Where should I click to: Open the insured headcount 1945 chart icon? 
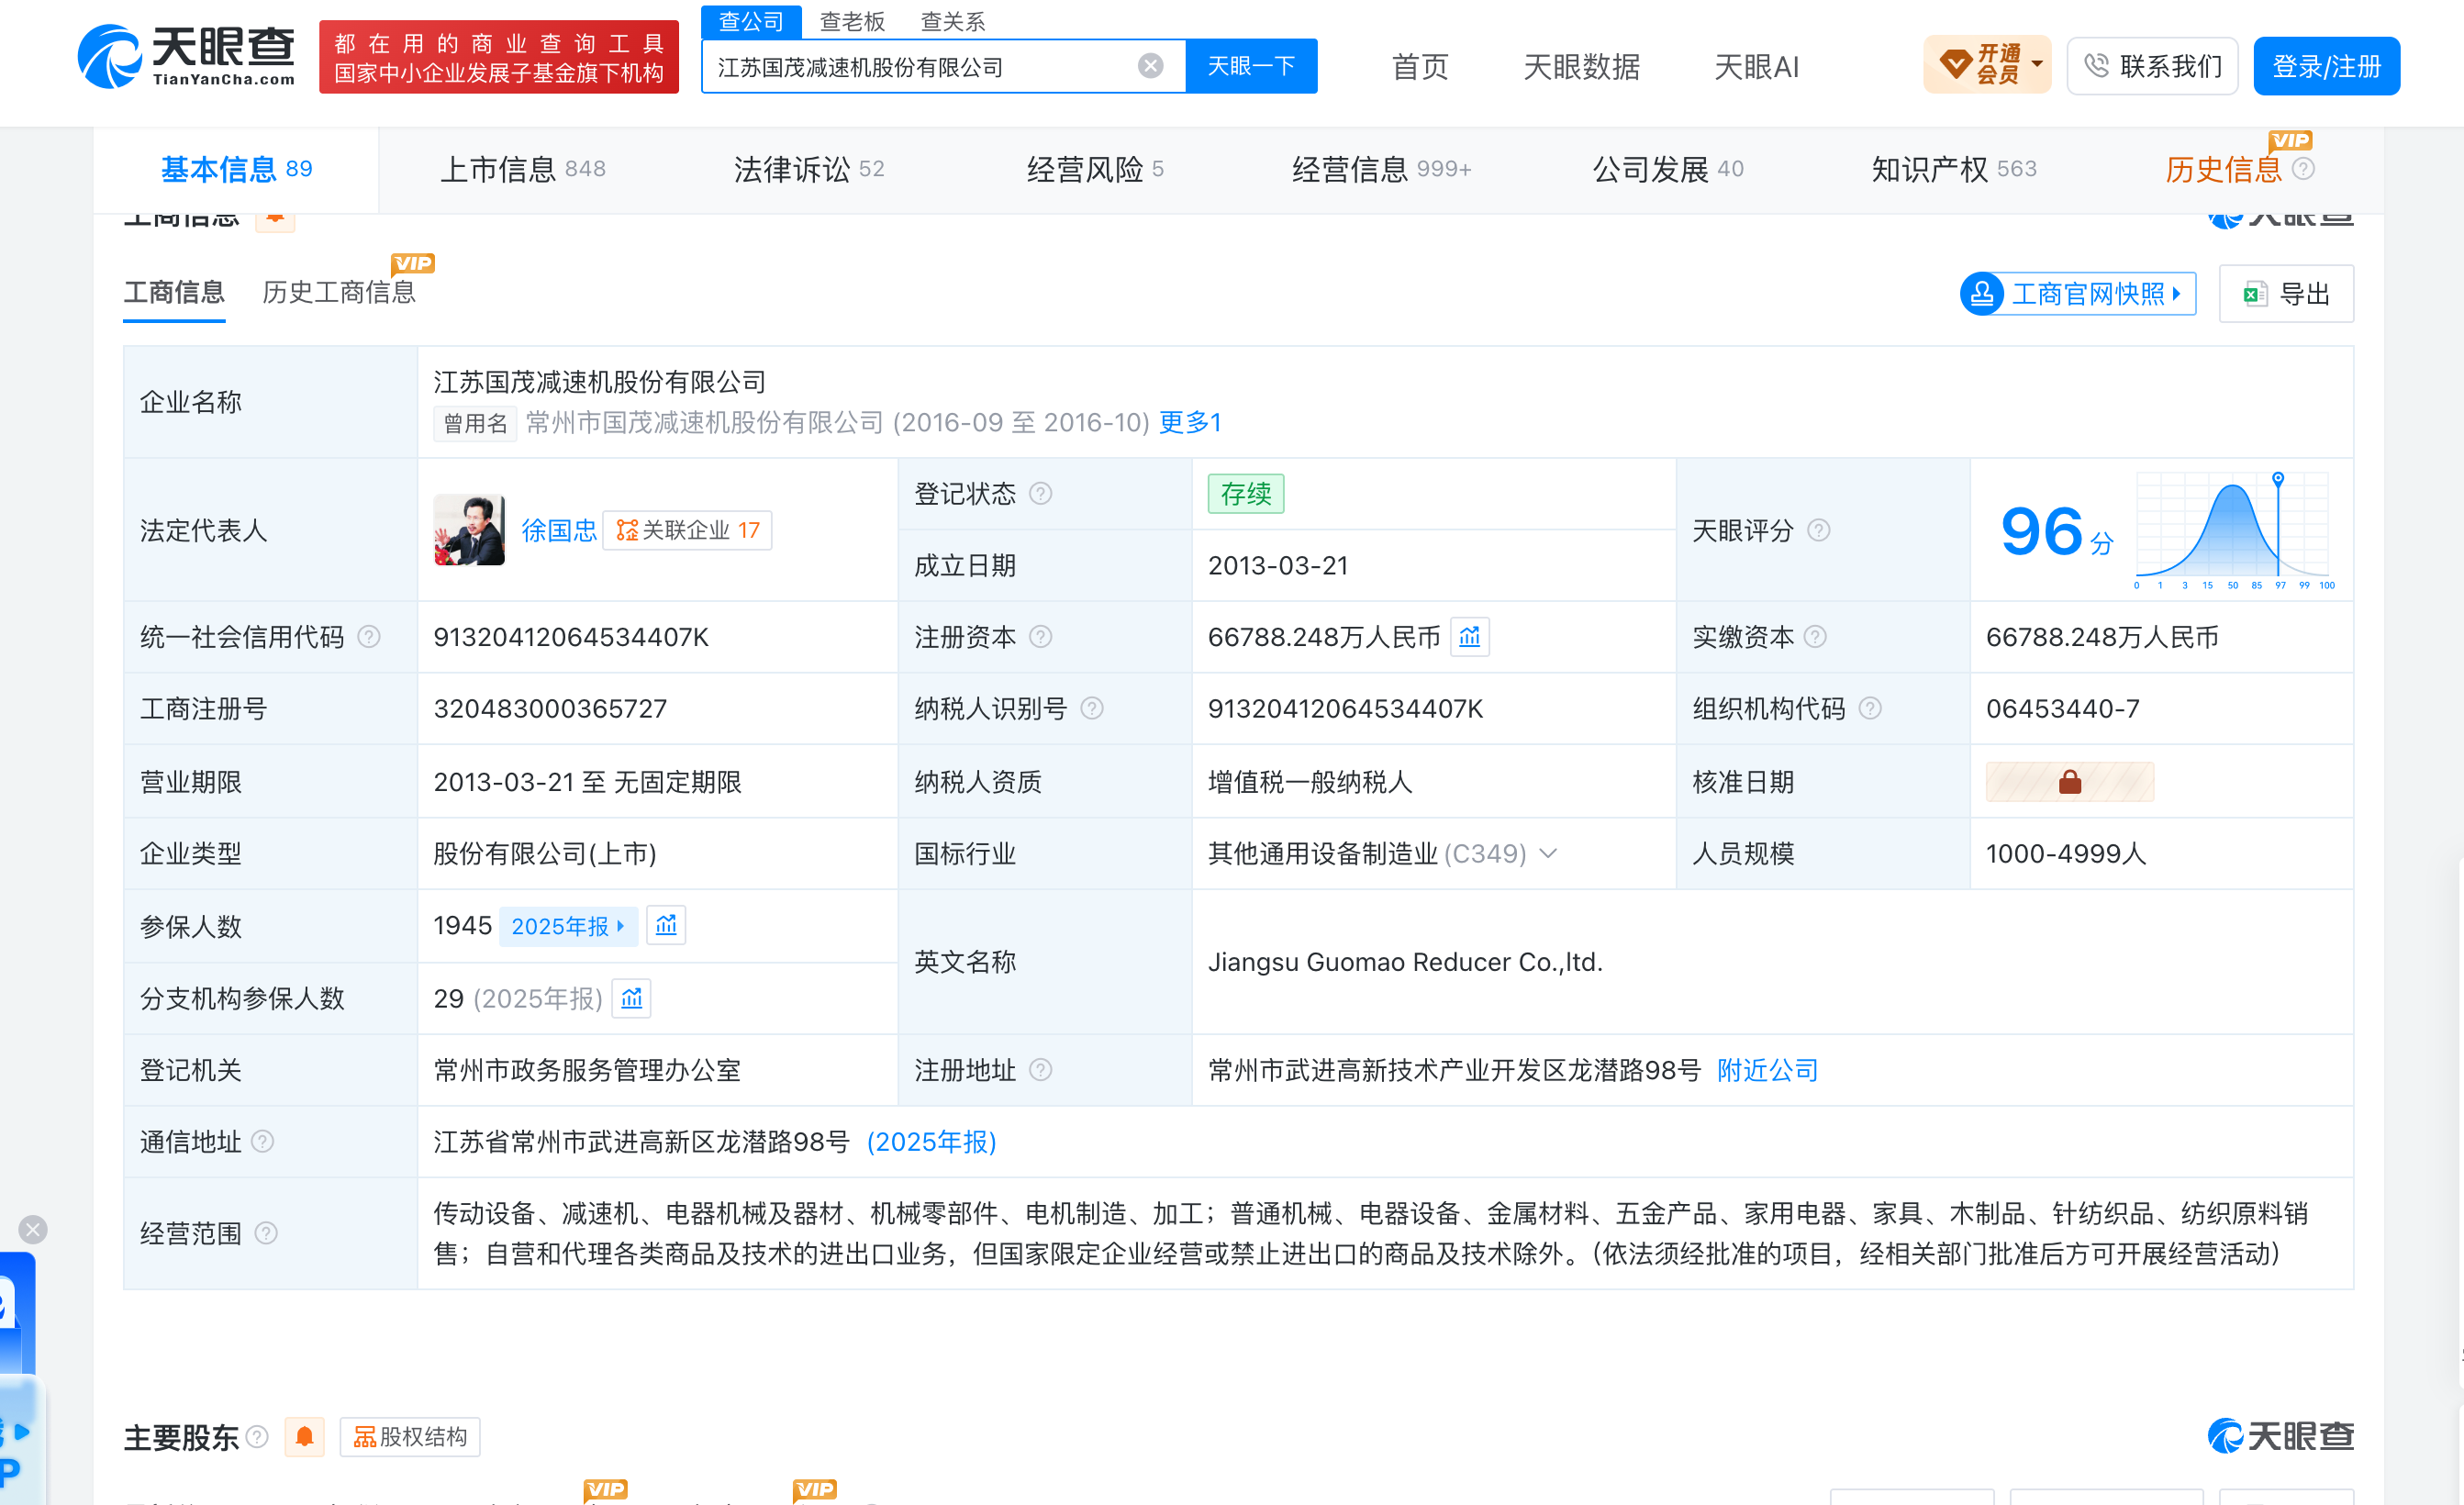[666, 925]
